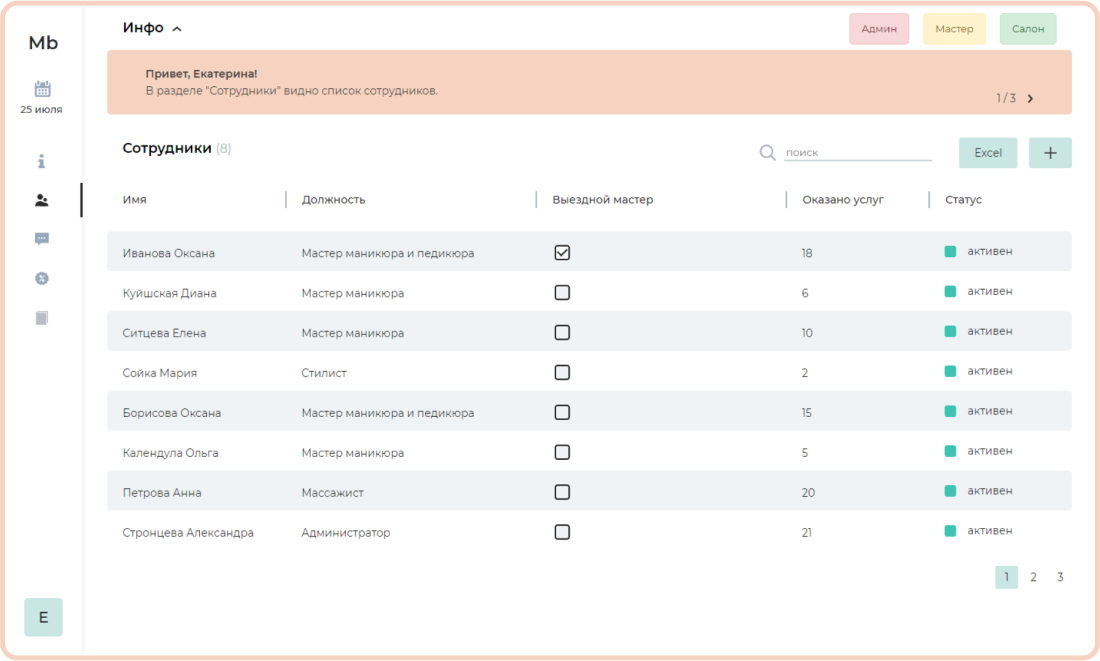
Task: Check the mobile master box for Сойка Мария
Action: [562, 373]
